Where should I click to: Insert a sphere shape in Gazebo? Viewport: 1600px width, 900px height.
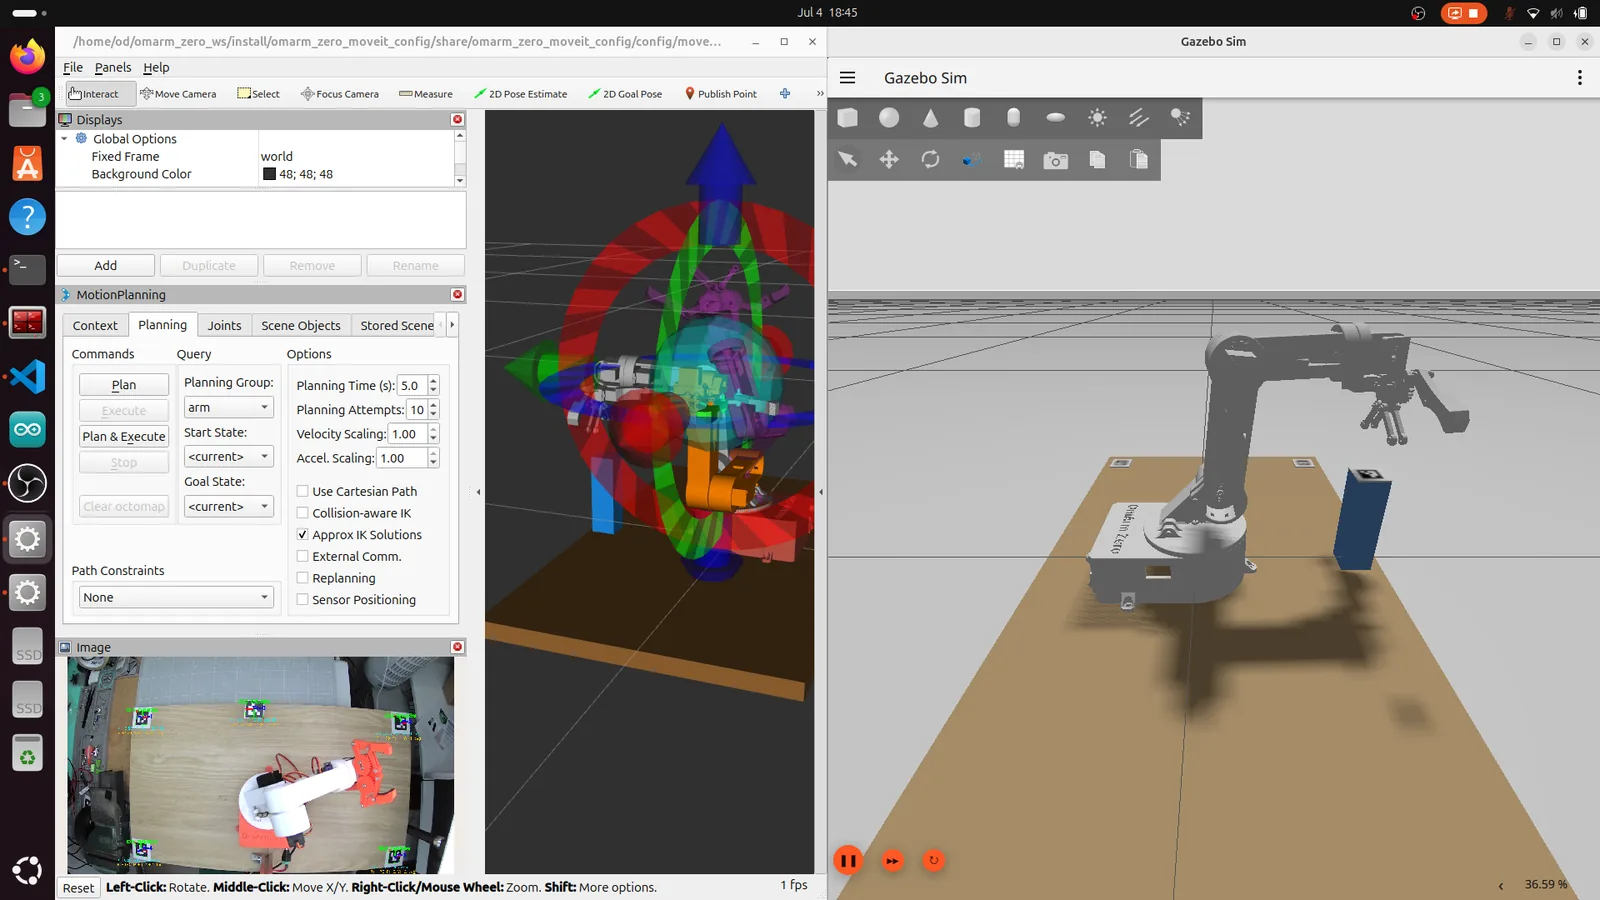point(889,118)
